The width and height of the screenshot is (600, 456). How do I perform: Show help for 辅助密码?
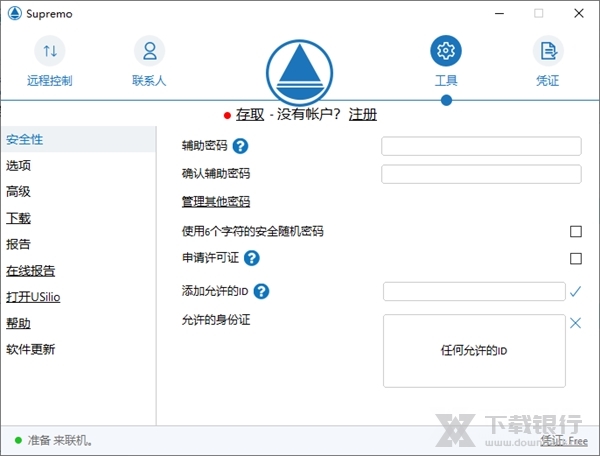(x=240, y=146)
